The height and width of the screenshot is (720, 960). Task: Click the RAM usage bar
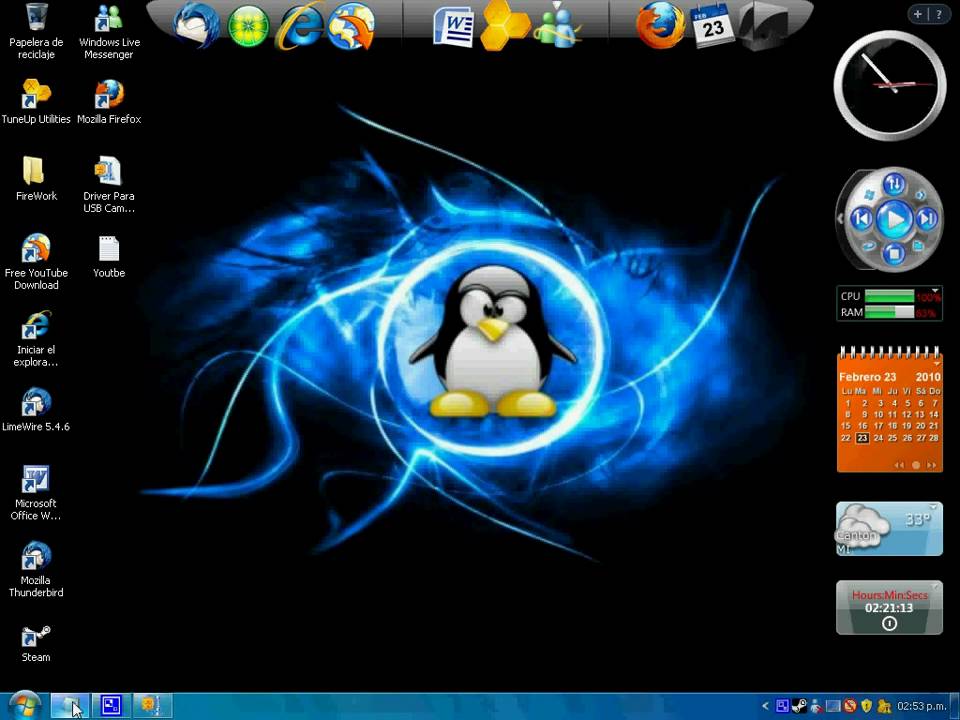click(890, 312)
